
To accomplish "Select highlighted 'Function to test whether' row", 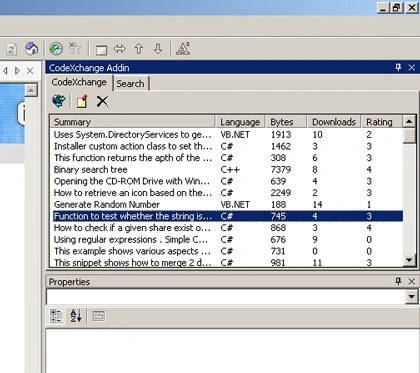I will 227,216.
